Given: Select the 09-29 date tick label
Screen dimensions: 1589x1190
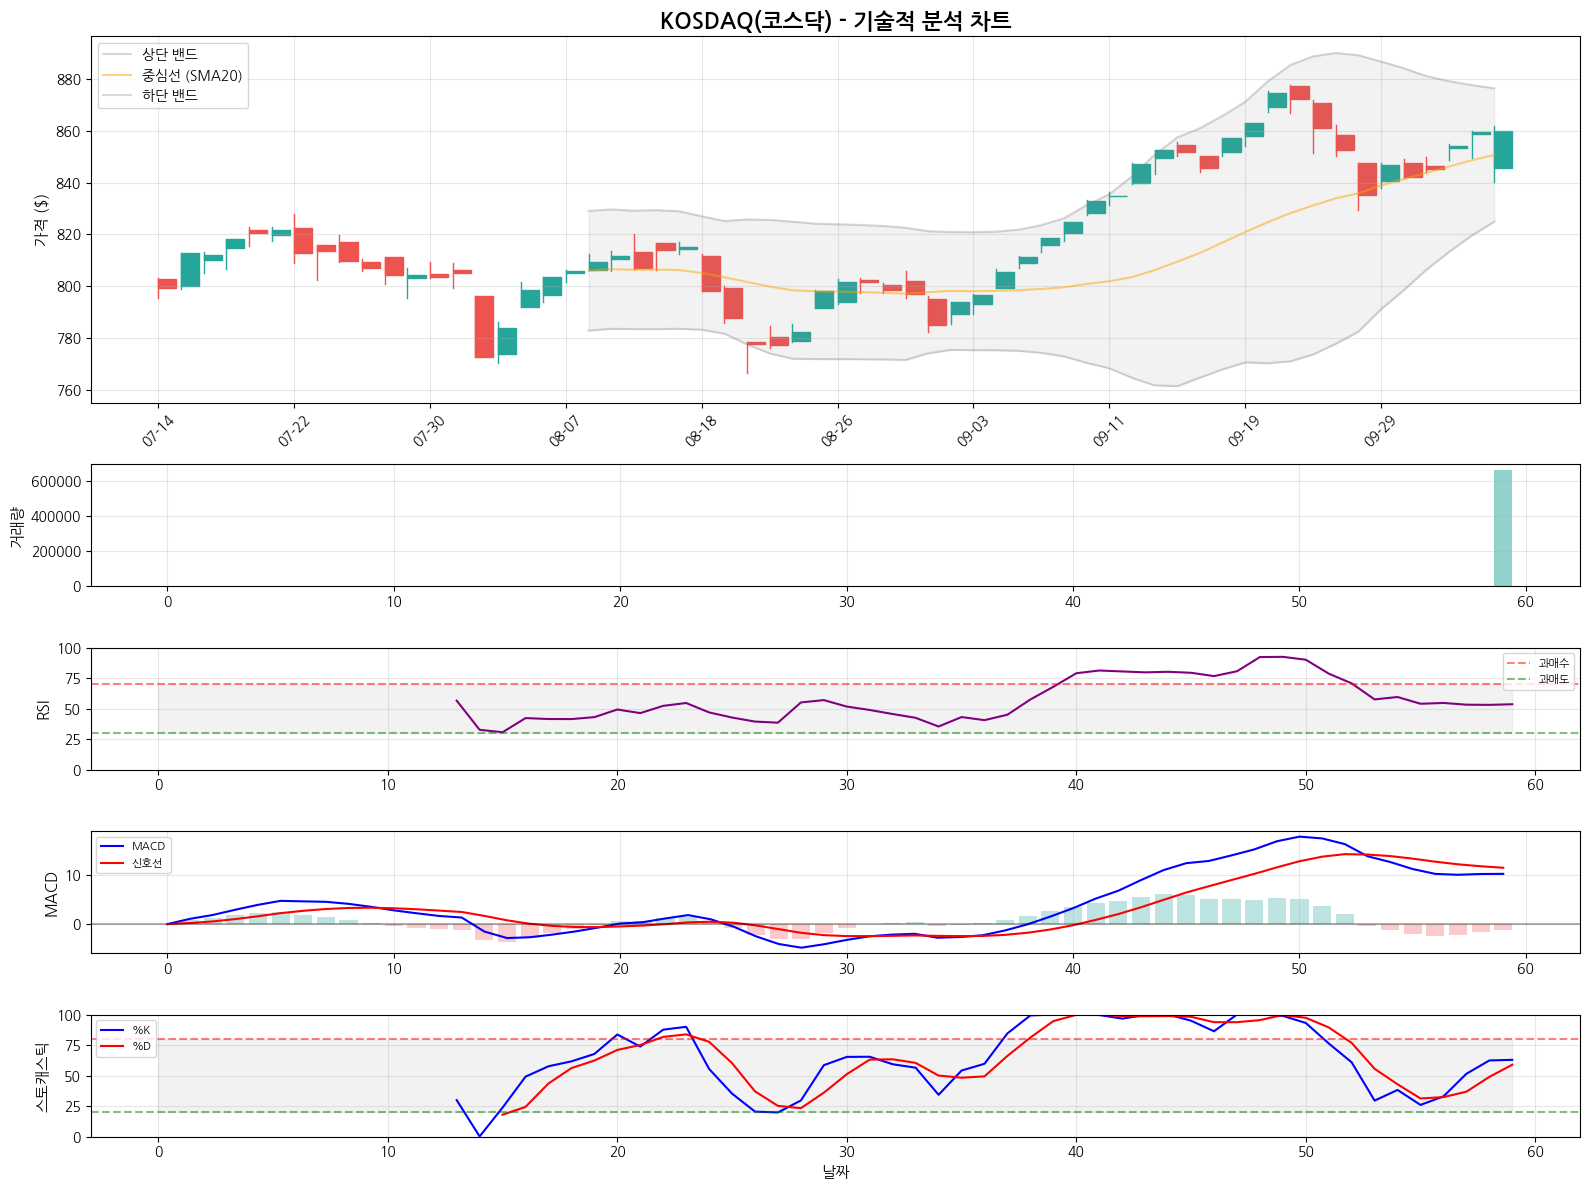Looking at the screenshot, I should coord(1380,432).
